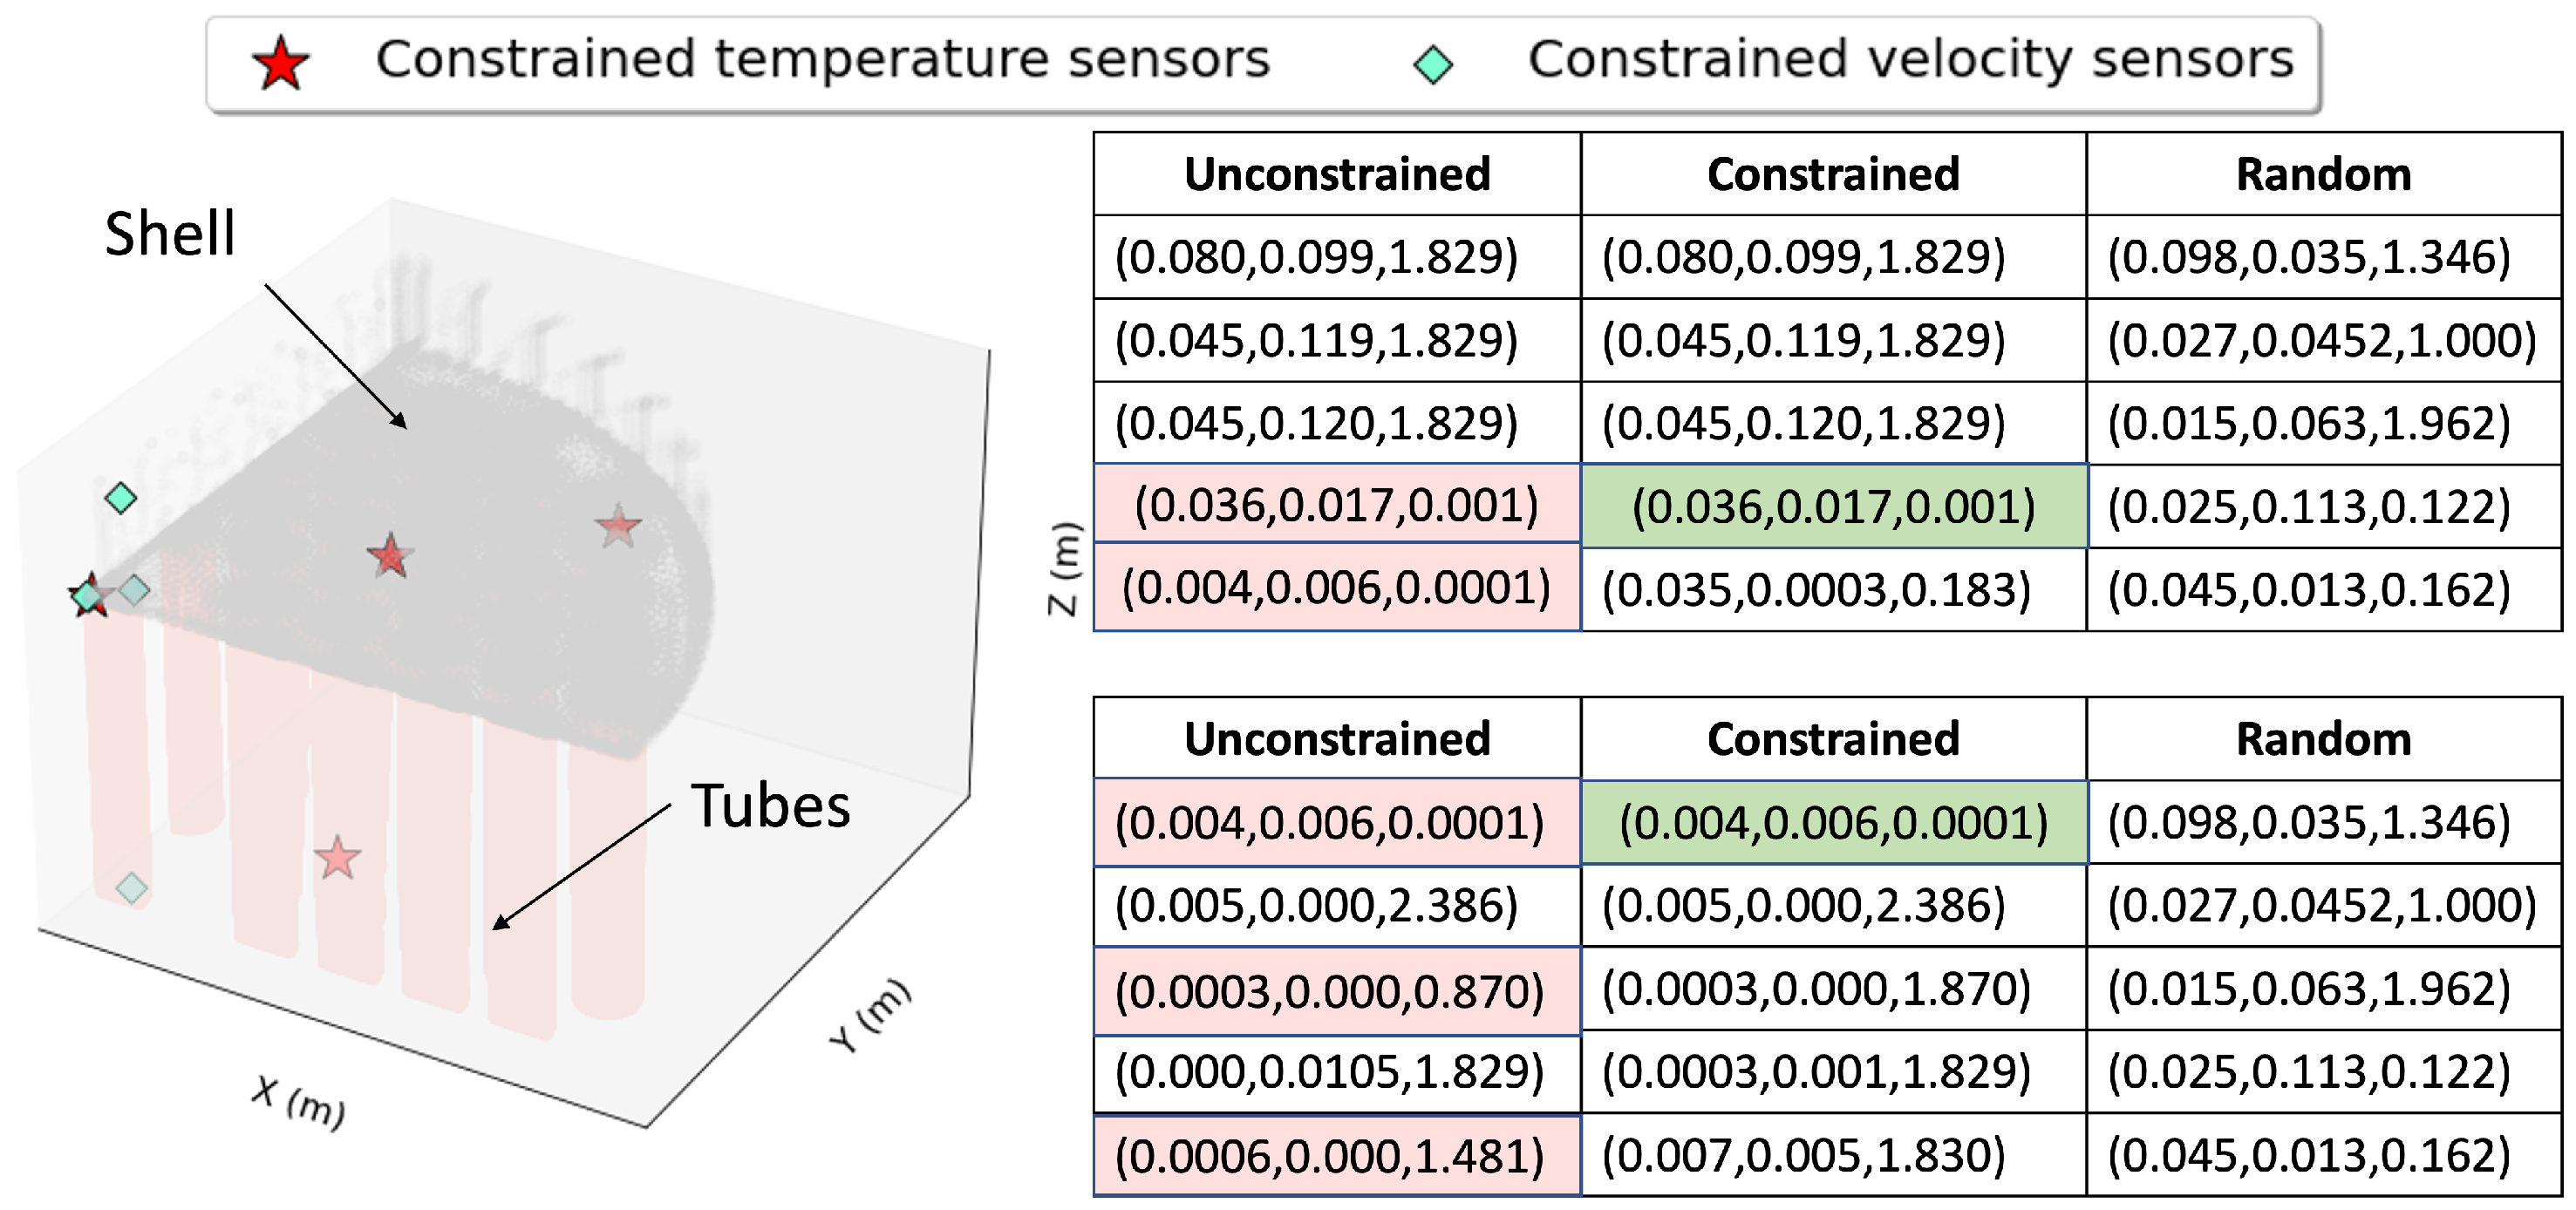Click the red star at the shell's center
2576x1210 pixels.
coord(389,556)
